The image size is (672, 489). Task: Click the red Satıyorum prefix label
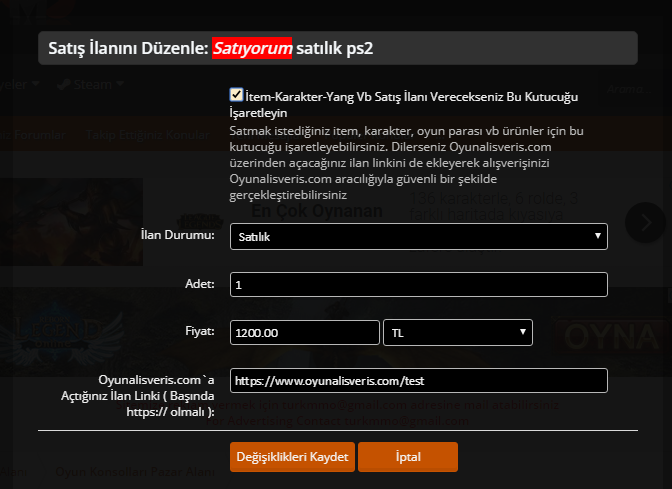pyautogui.click(x=252, y=48)
